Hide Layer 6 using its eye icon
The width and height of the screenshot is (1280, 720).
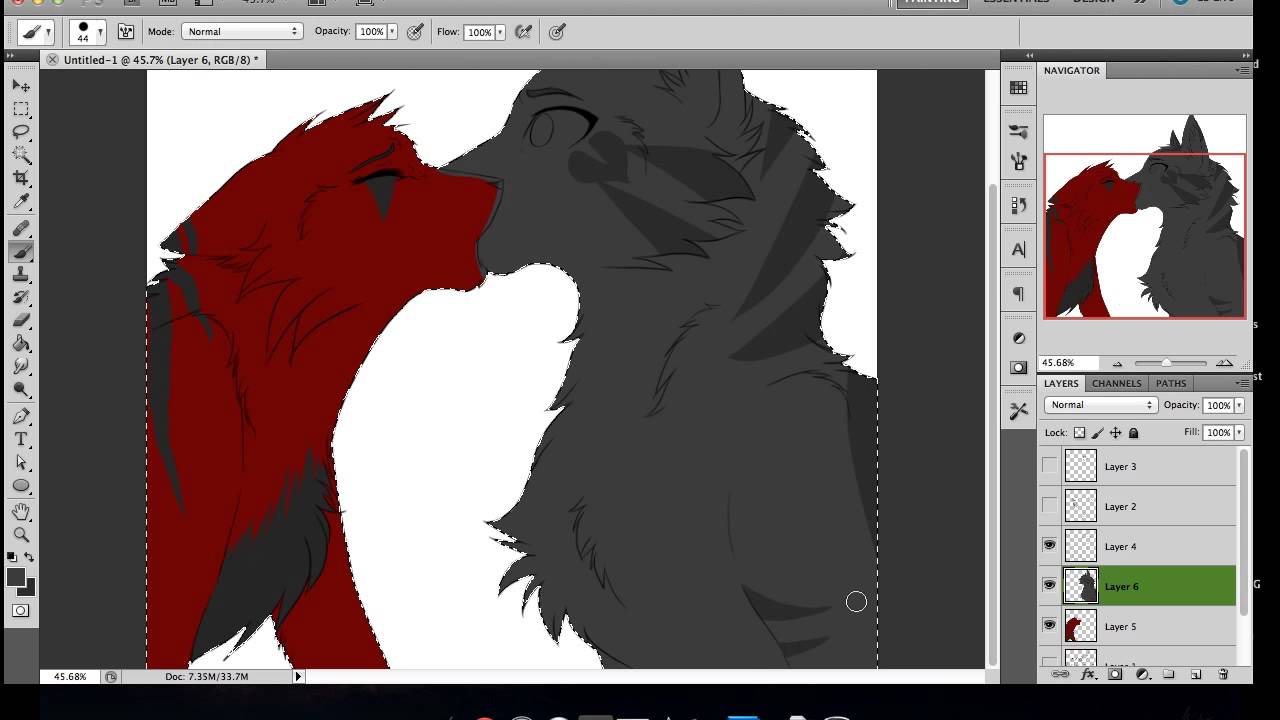1049,586
